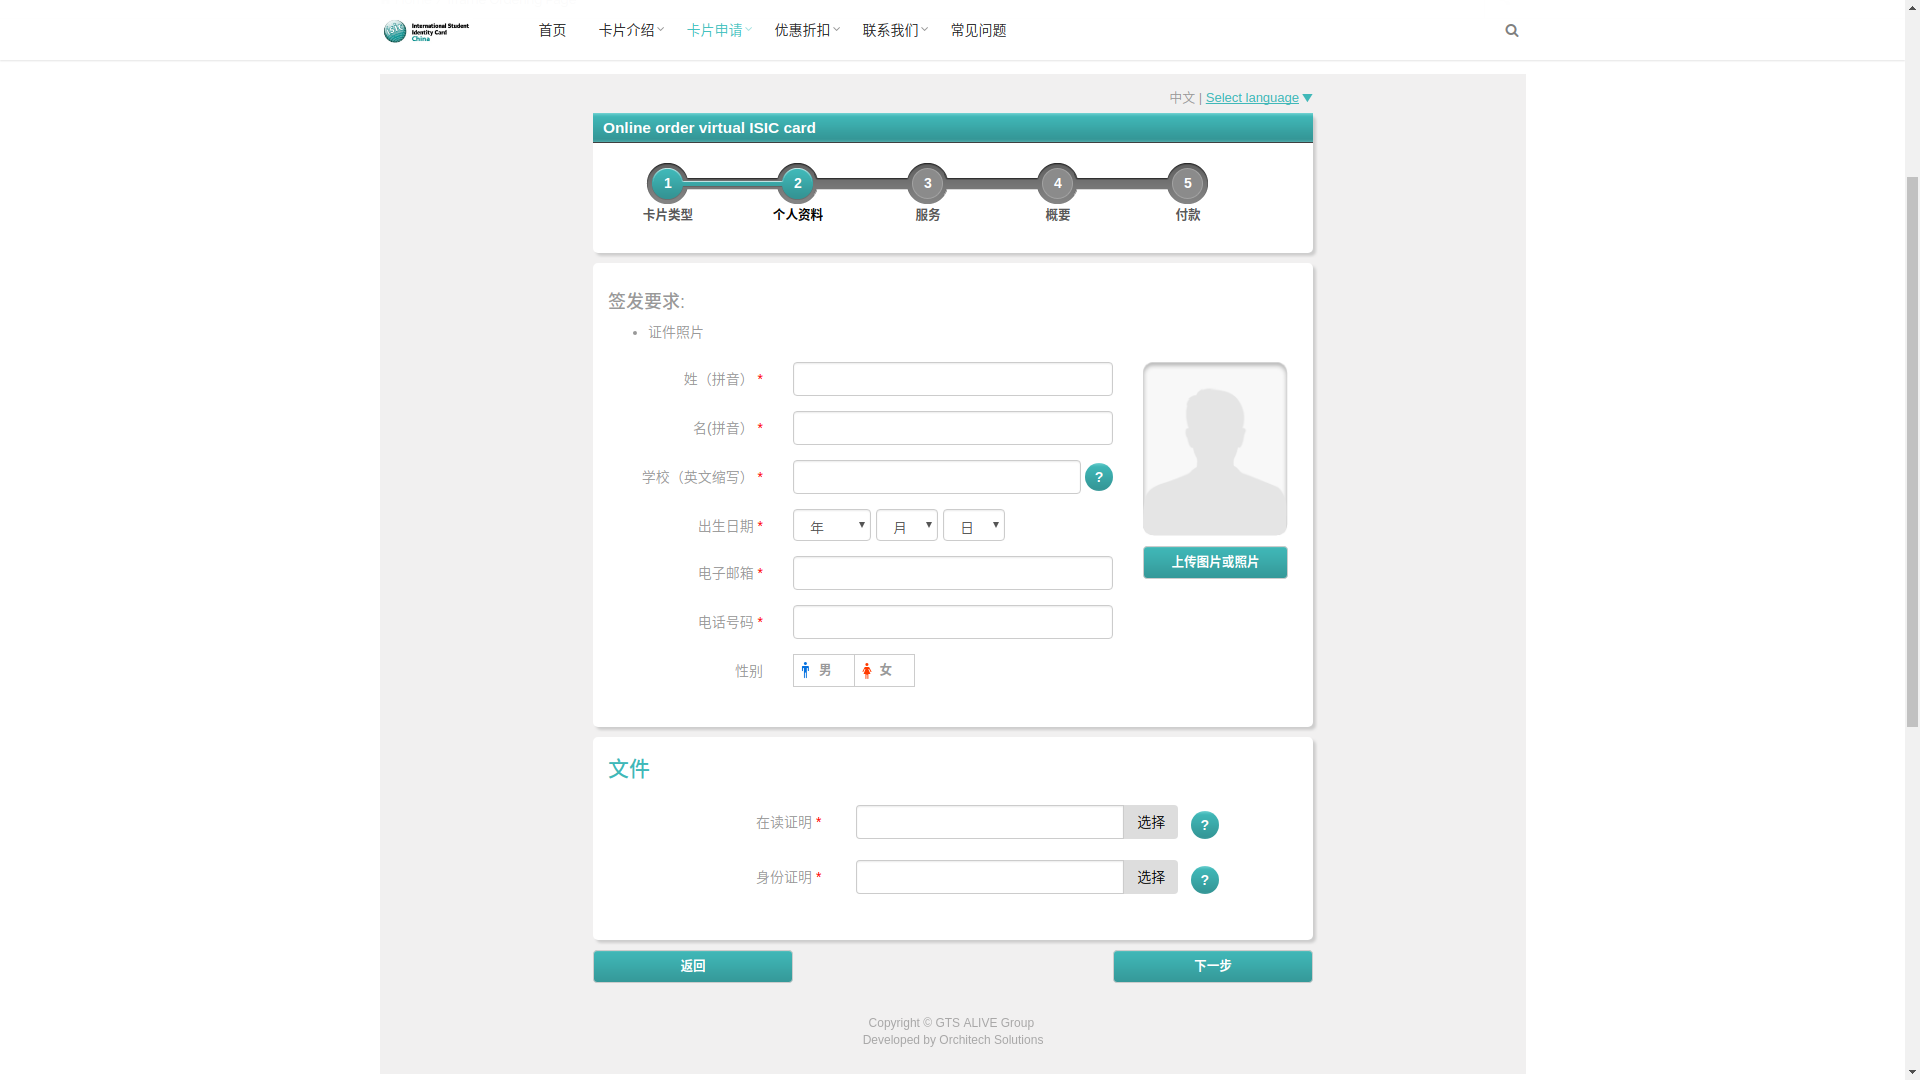
Task: Select female gender option
Action: [884, 670]
